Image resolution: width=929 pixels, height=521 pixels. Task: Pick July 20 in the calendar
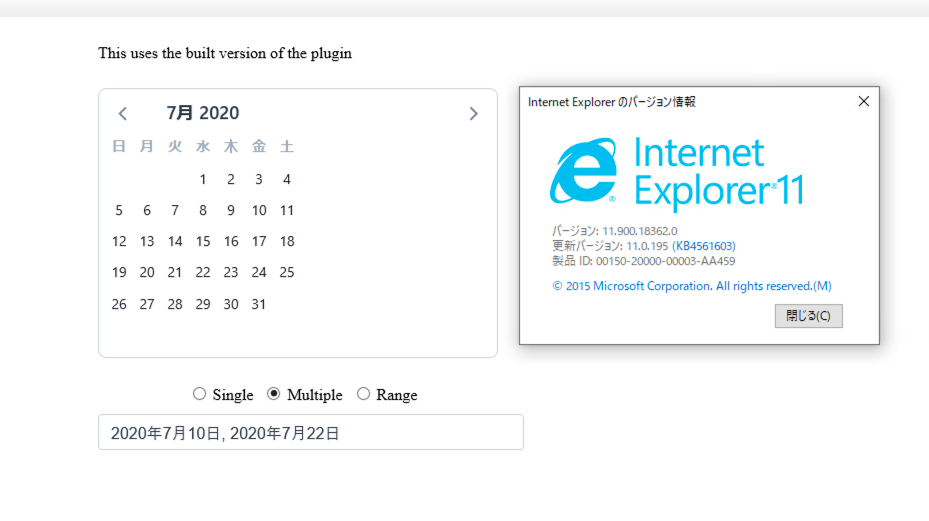click(147, 272)
